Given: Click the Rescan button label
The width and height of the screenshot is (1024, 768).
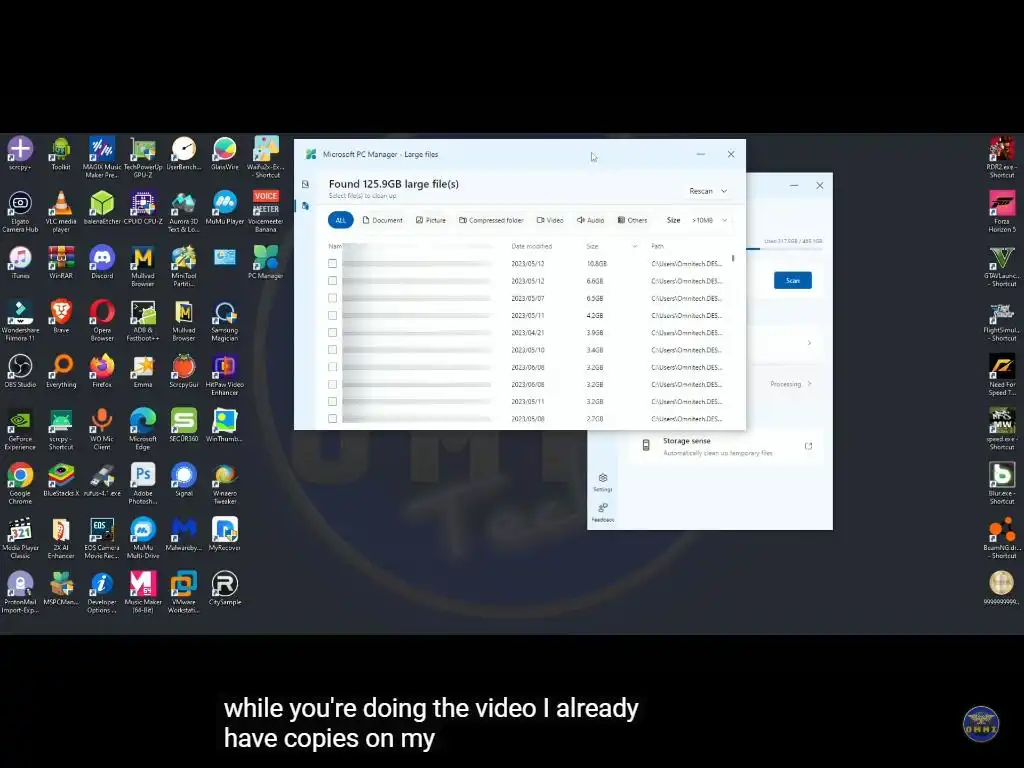Looking at the screenshot, I should coord(701,191).
